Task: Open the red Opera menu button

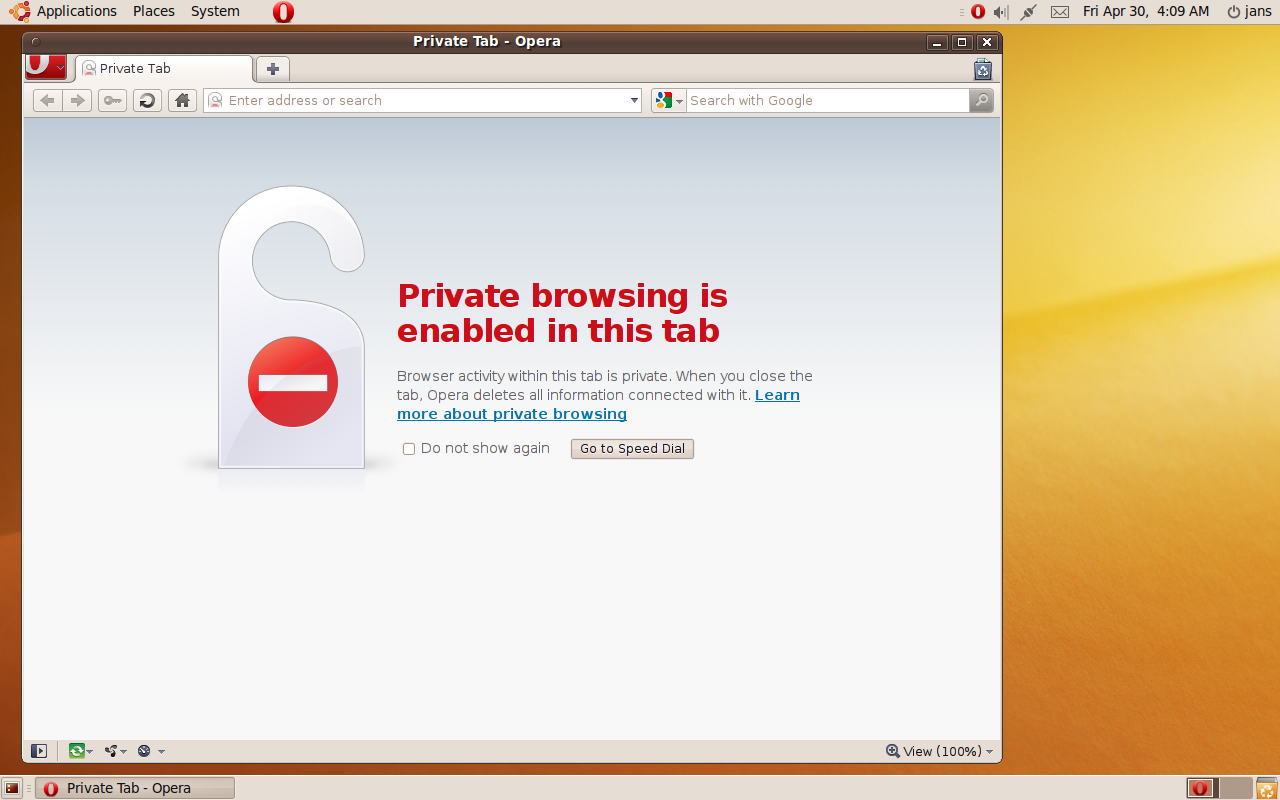Action: [46, 66]
